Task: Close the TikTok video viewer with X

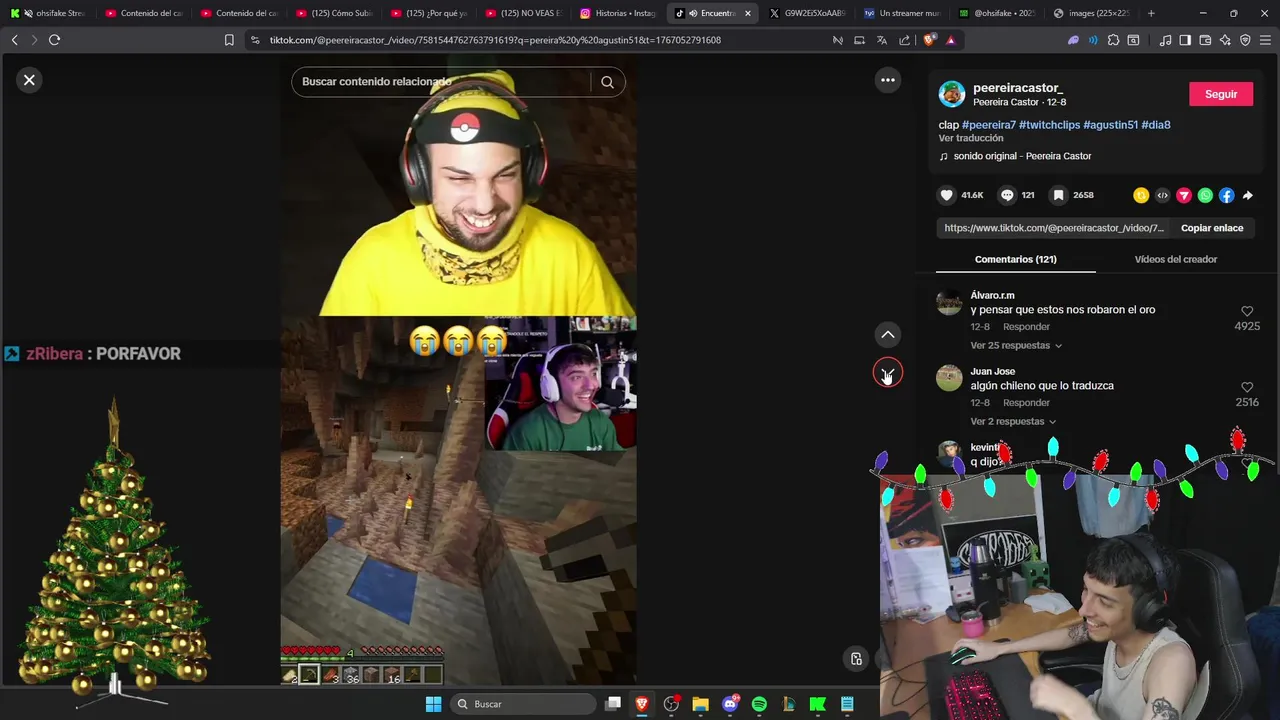Action: [x=29, y=80]
